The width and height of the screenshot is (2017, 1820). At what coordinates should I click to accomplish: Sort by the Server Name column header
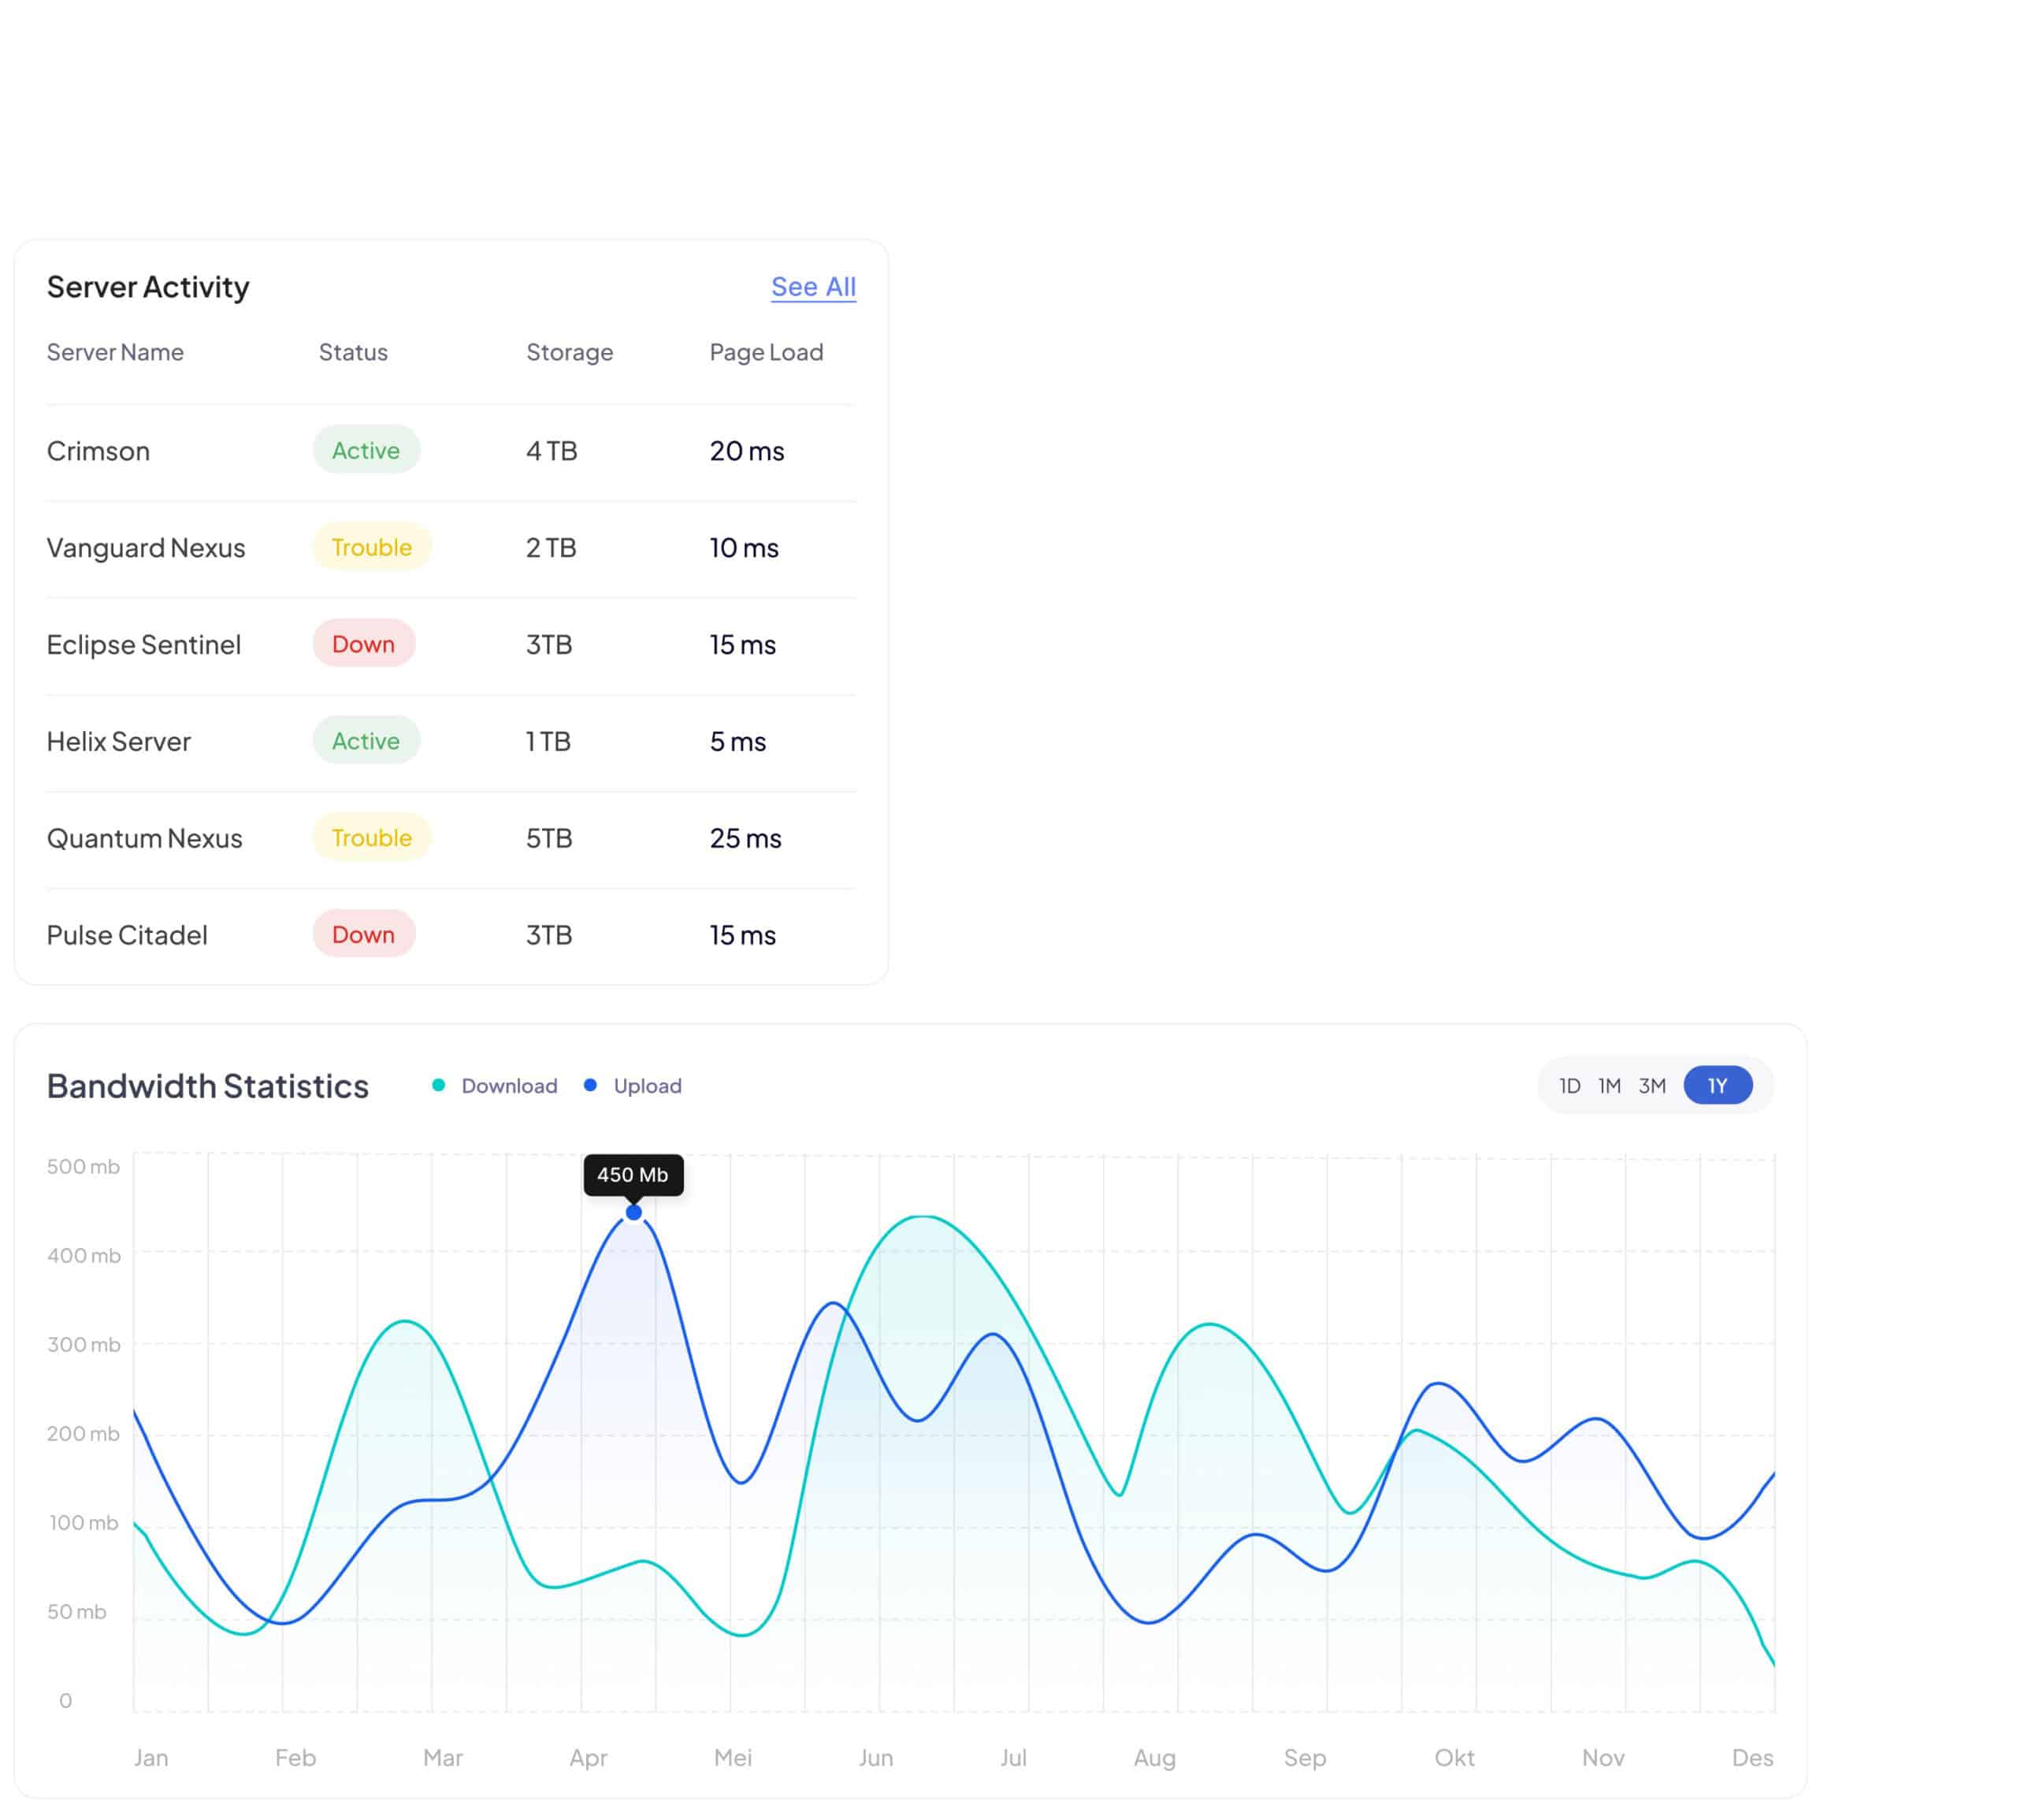(115, 352)
